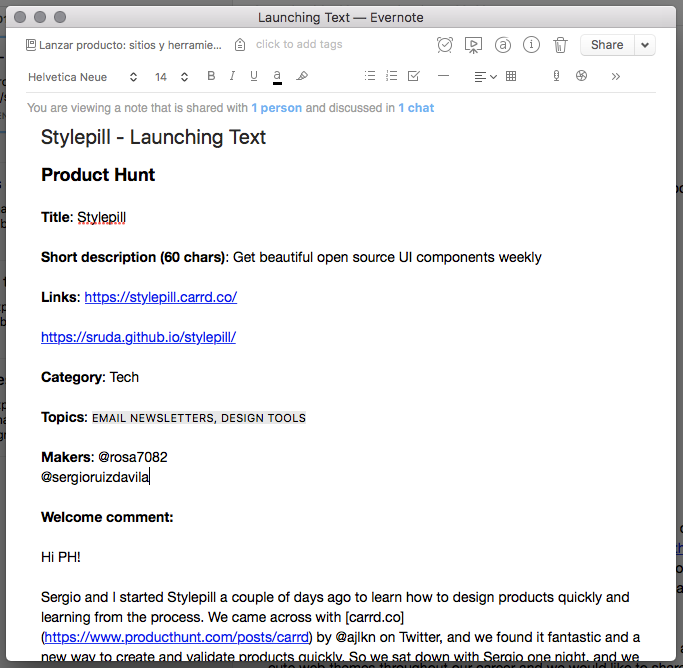The image size is (683, 668).
Task: Open the https://stylepill.carrd.co/ link
Action: [x=161, y=297]
